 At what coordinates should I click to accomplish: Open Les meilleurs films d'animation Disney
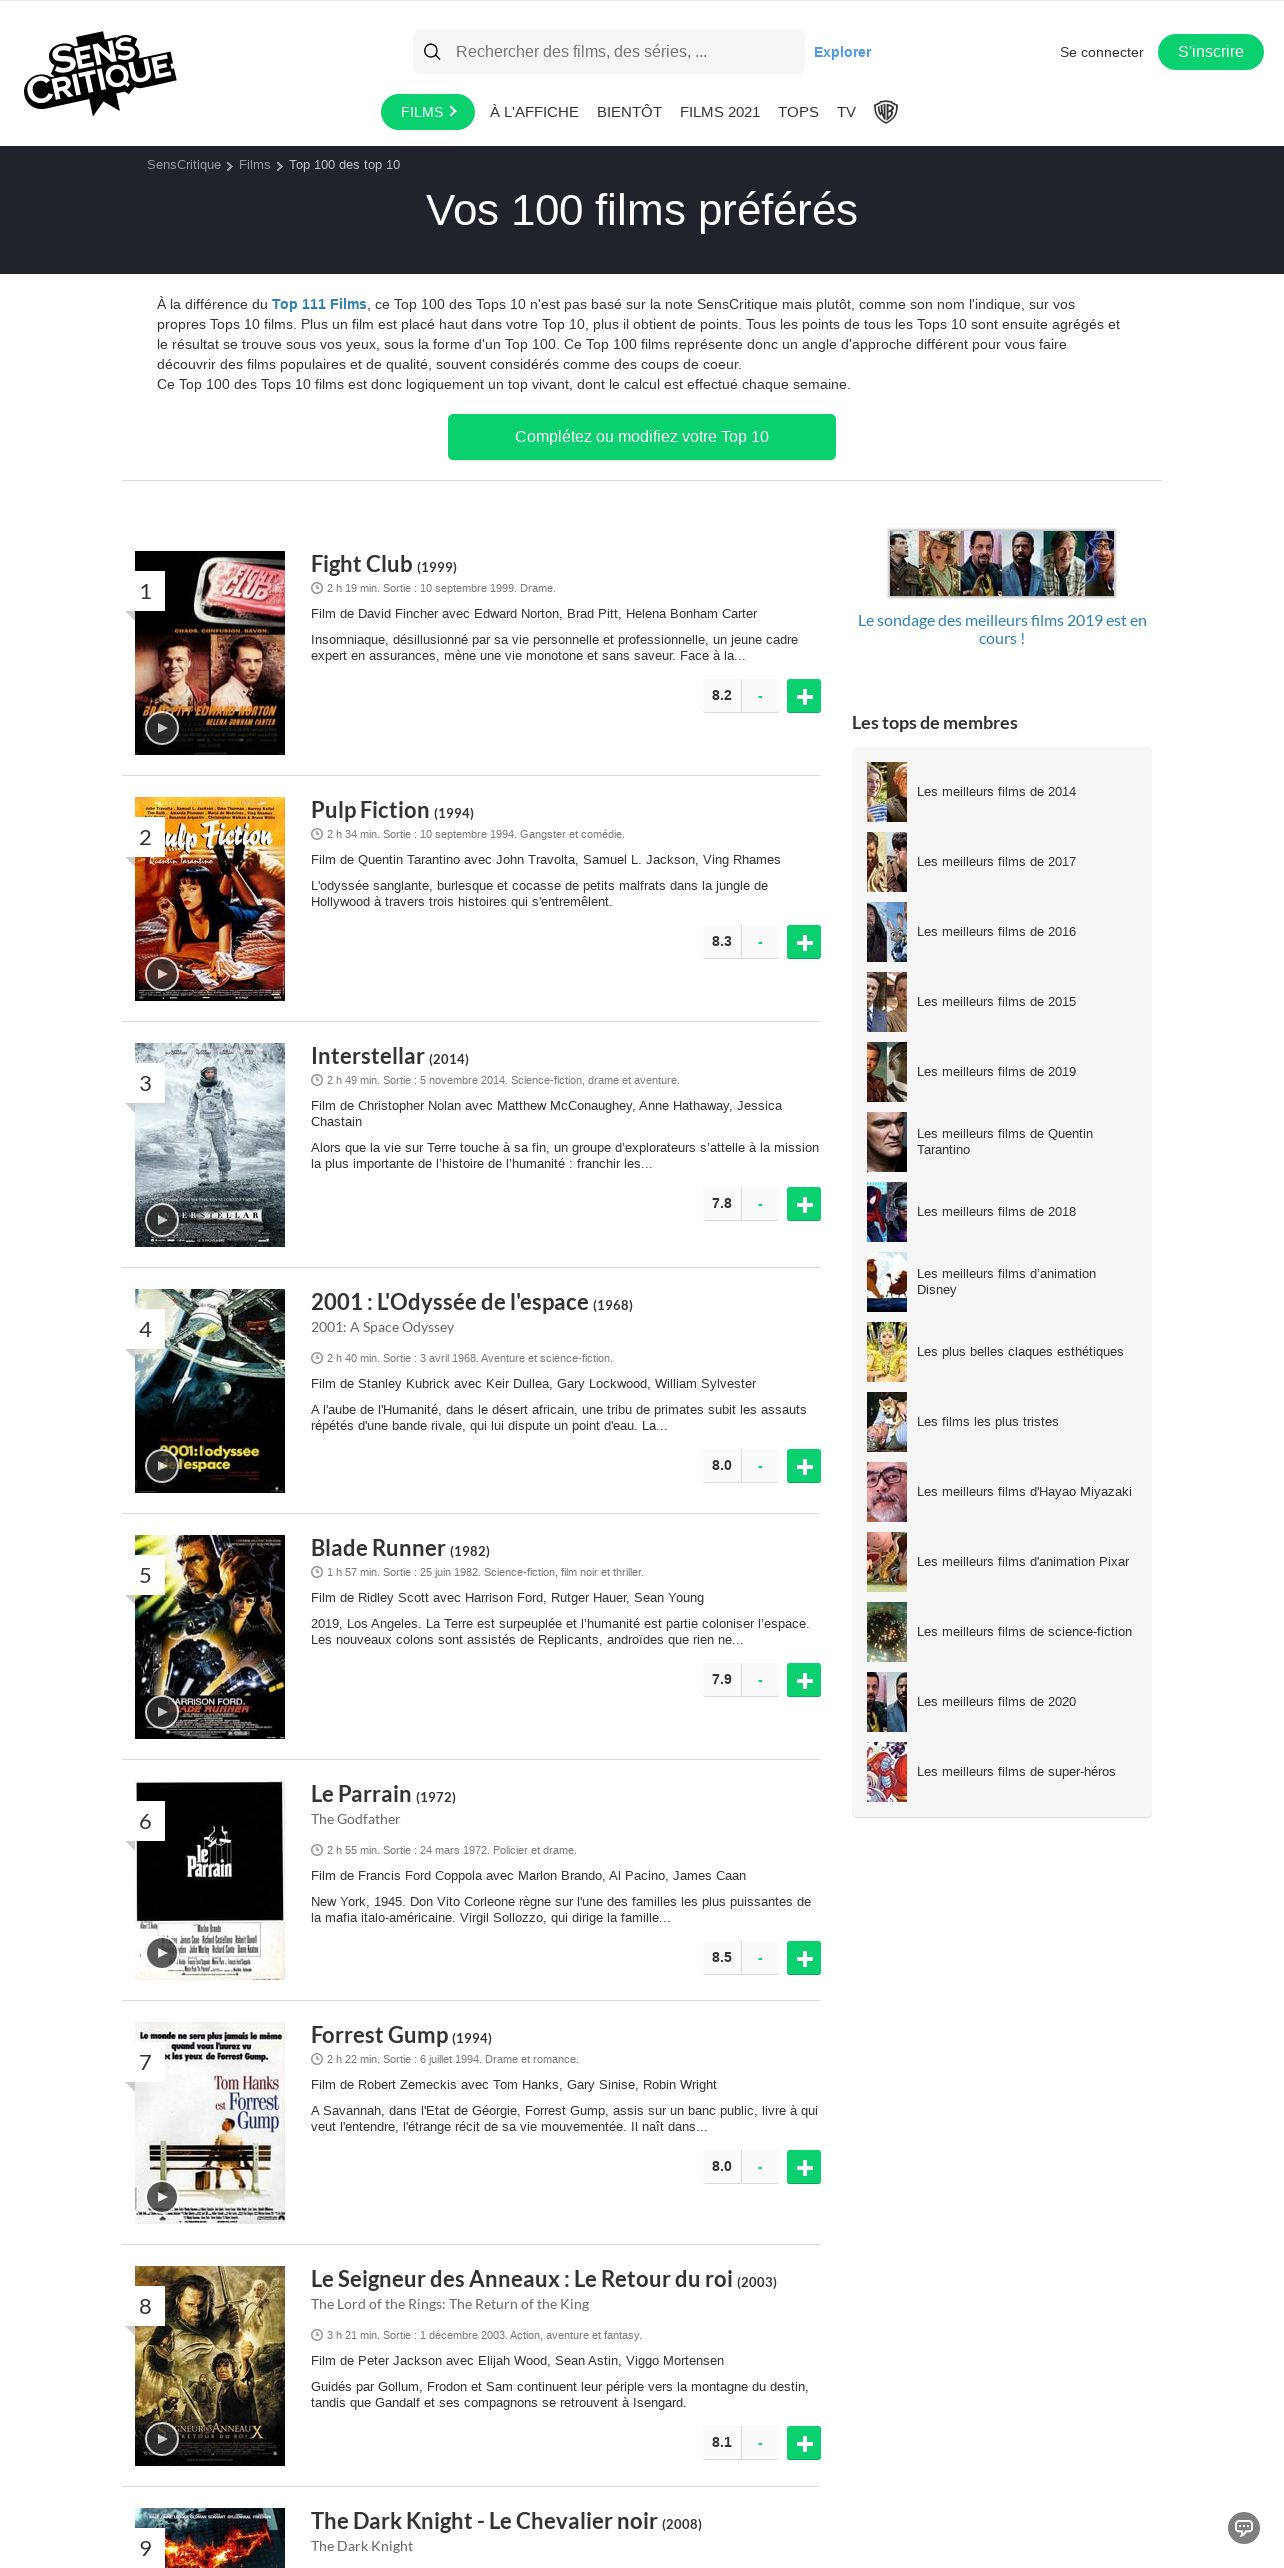pyautogui.click(x=1006, y=1282)
